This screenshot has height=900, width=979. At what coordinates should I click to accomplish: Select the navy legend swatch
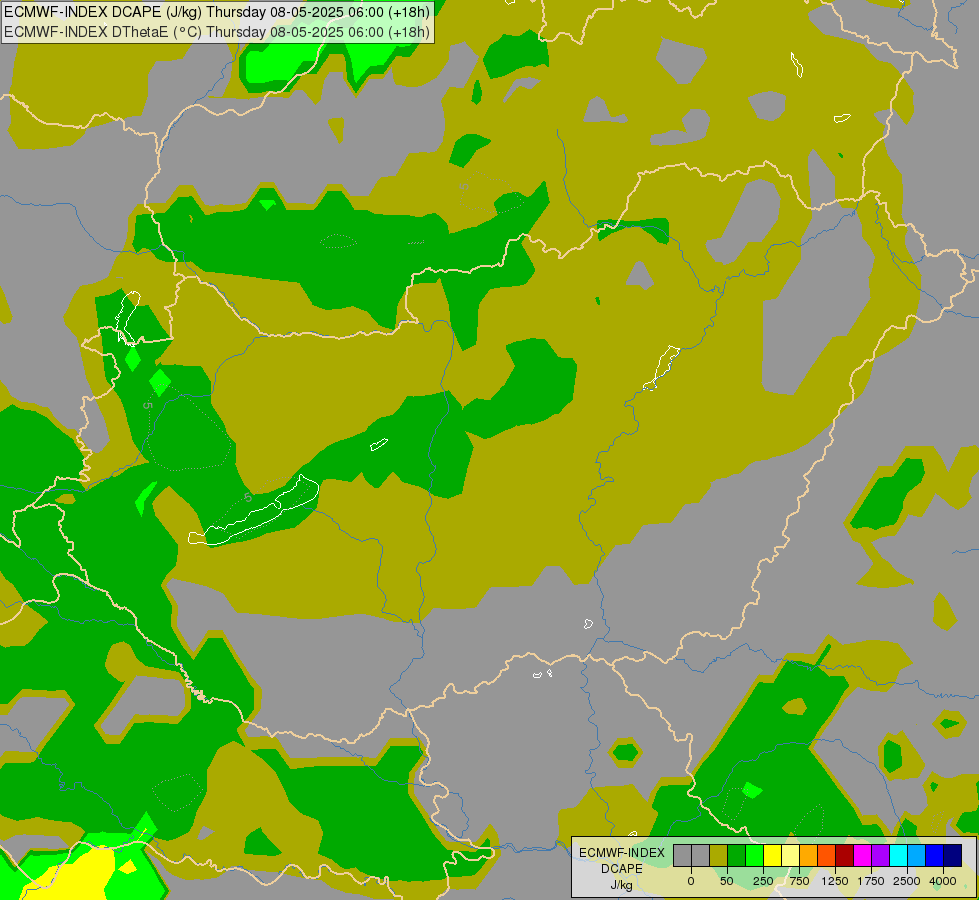(953, 855)
